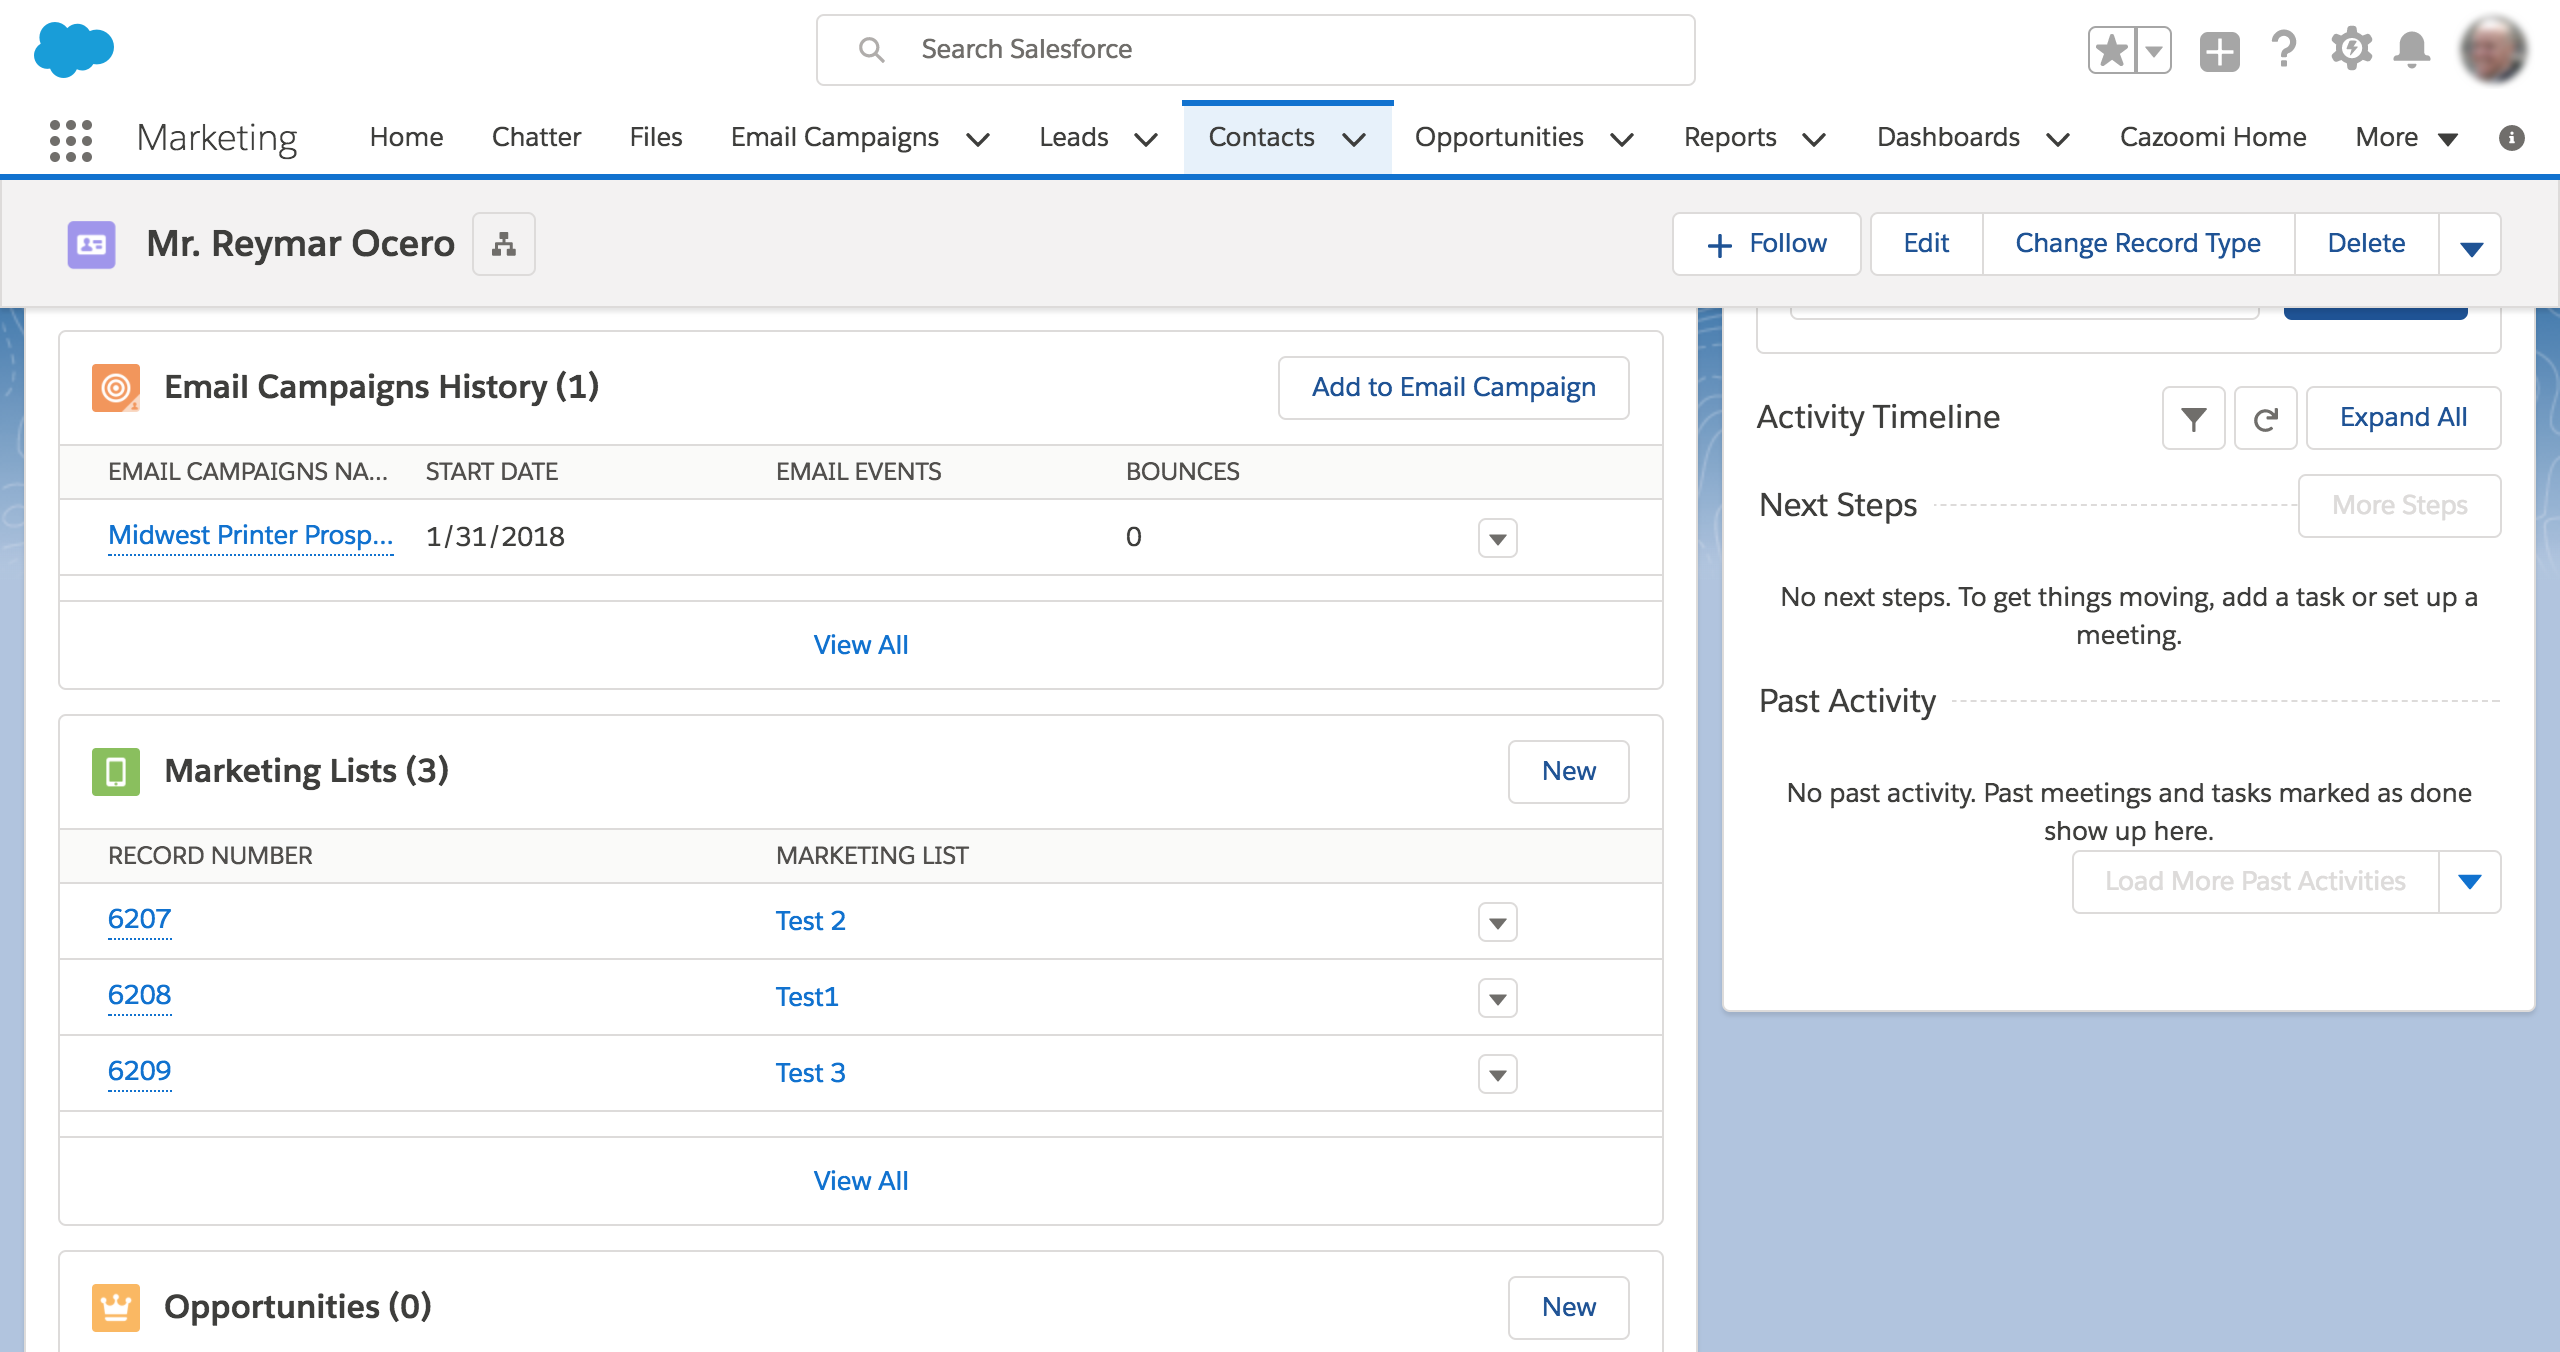Click the Marketing Lists section icon
Image resolution: width=2560 pixels, height=1352 pixels.
(116, 771)
